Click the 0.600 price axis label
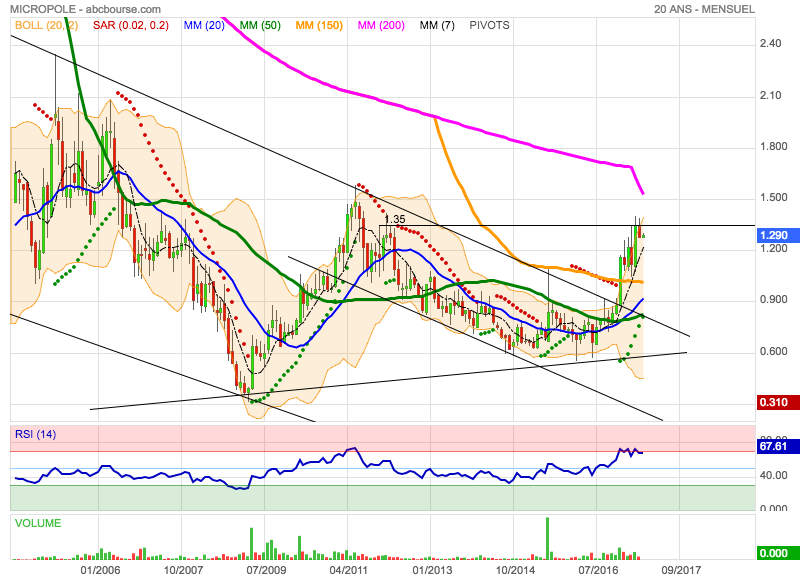This screenshot has height=580, width=800. [x=773, y=351]
